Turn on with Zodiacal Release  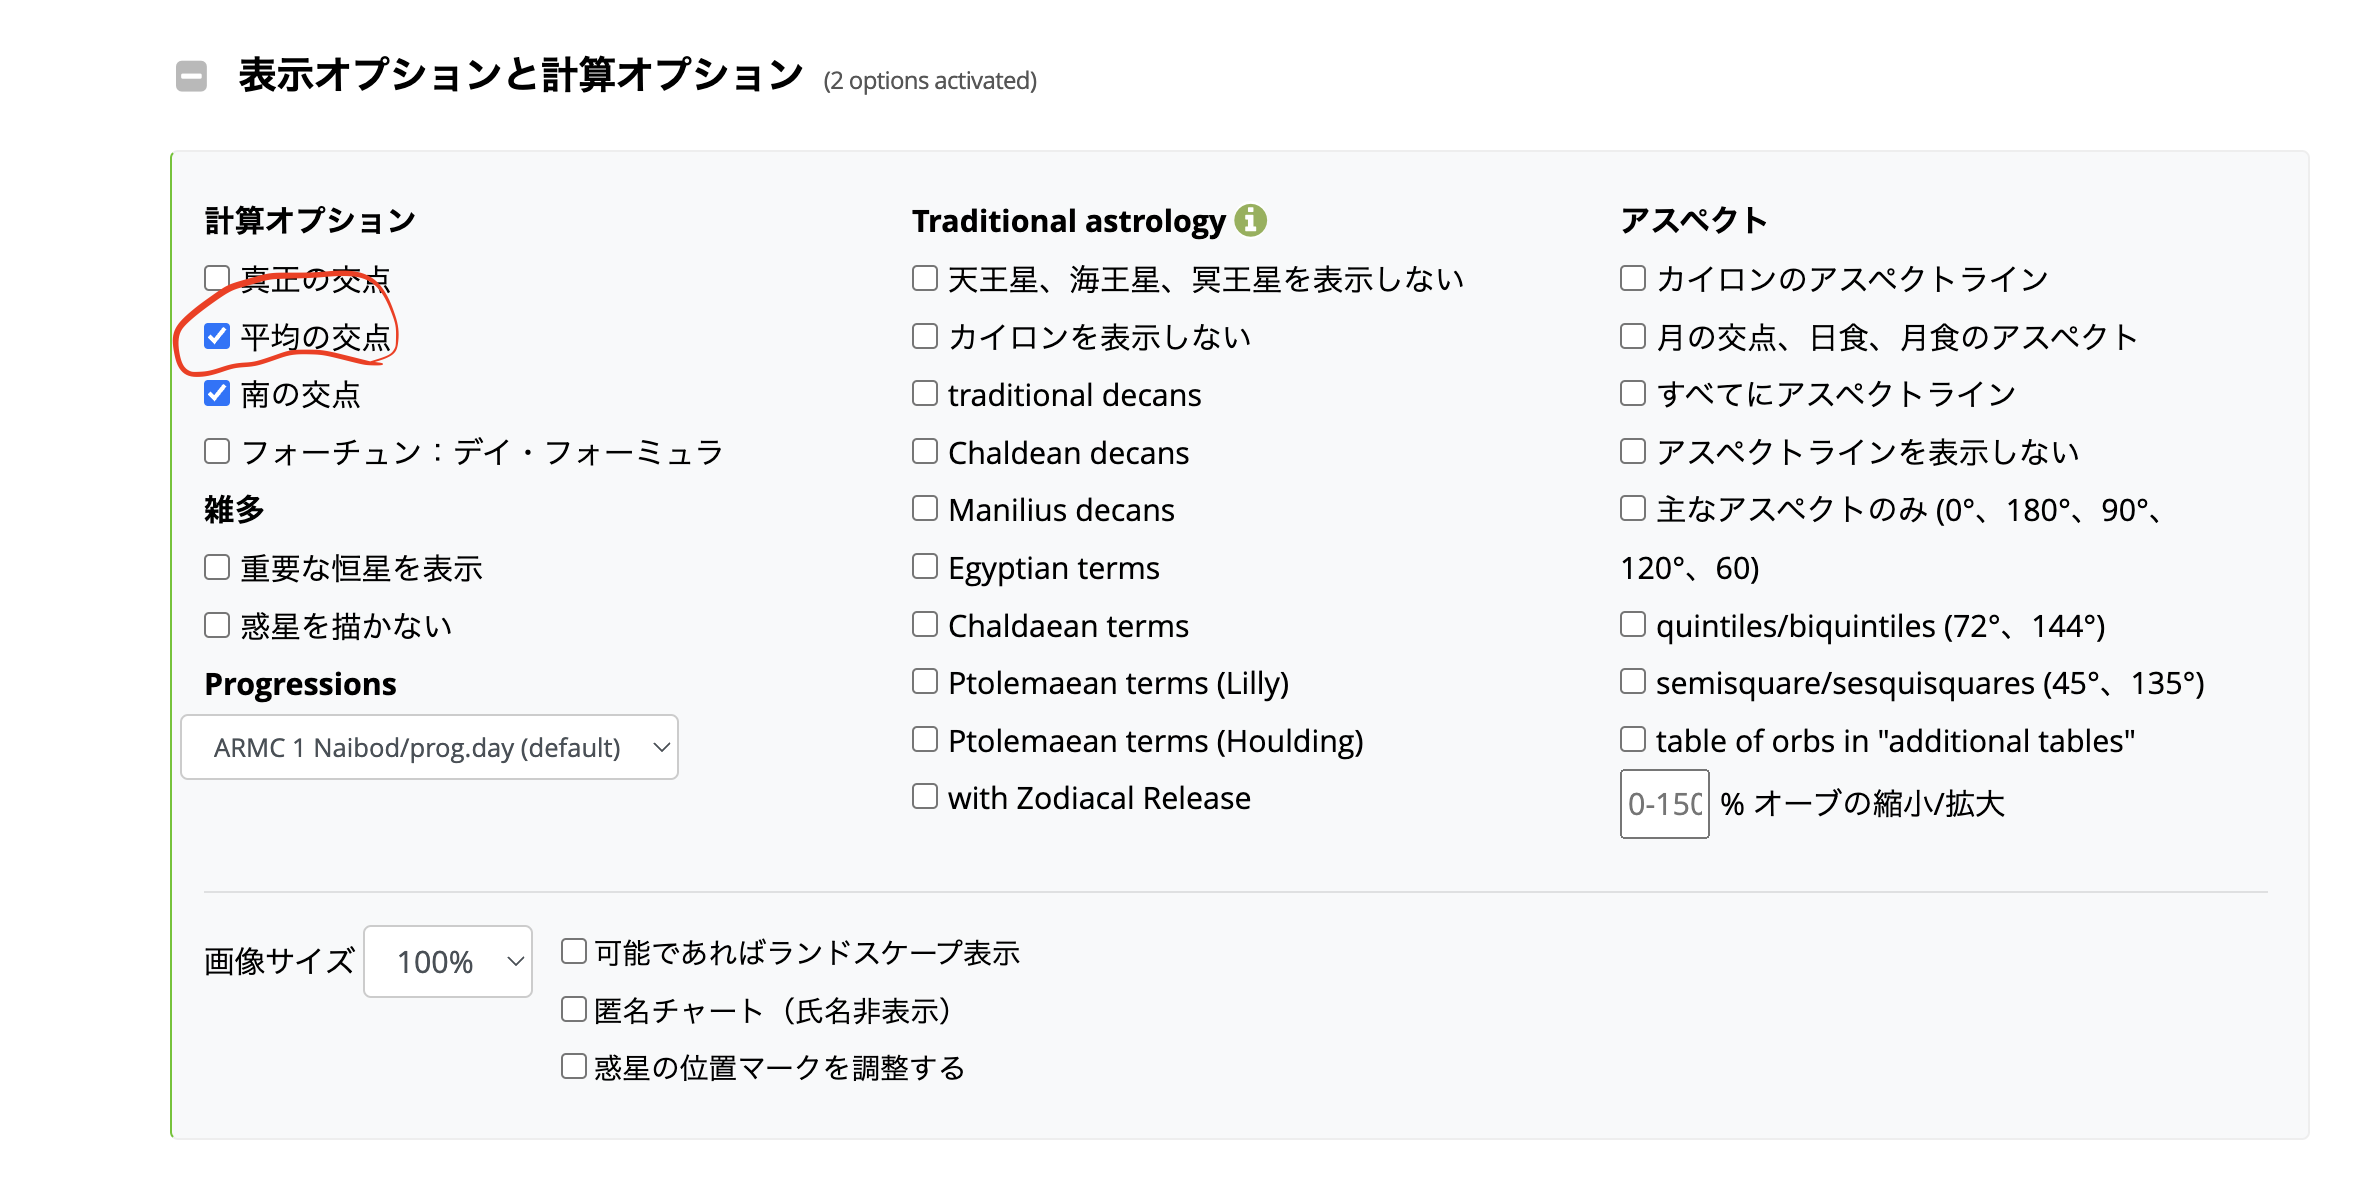(925, 797)
